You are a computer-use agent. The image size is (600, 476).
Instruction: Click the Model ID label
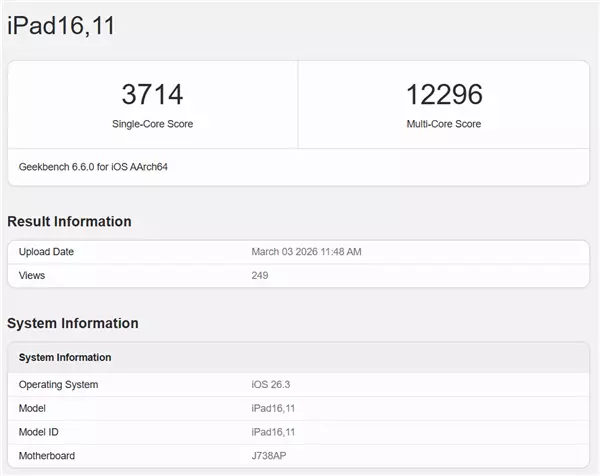[x=39, y=432]
